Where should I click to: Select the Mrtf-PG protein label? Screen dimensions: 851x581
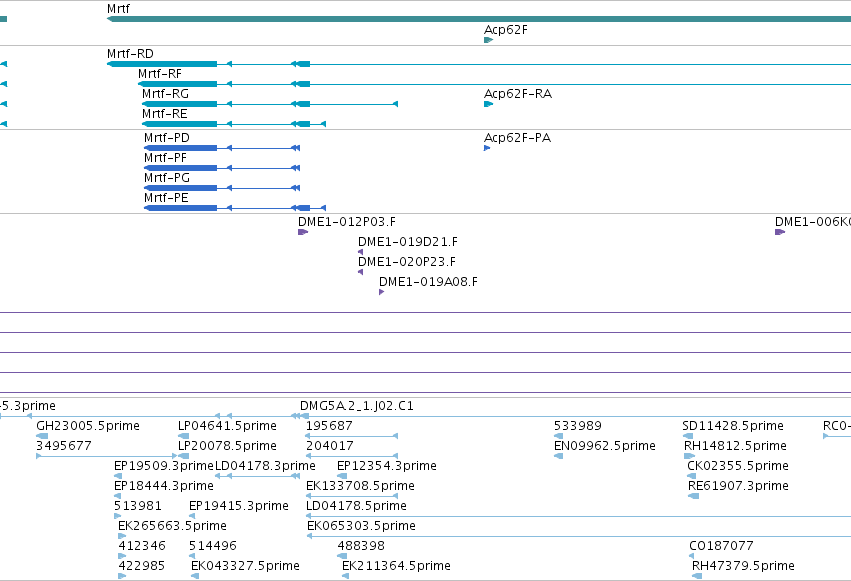click(x=167, y=178)
